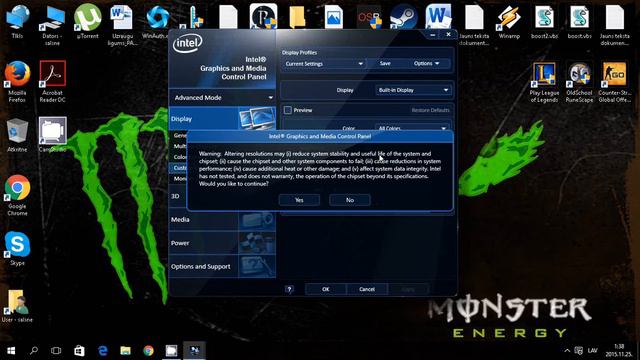Launch CamStudio from the desktop

point(52,135)
